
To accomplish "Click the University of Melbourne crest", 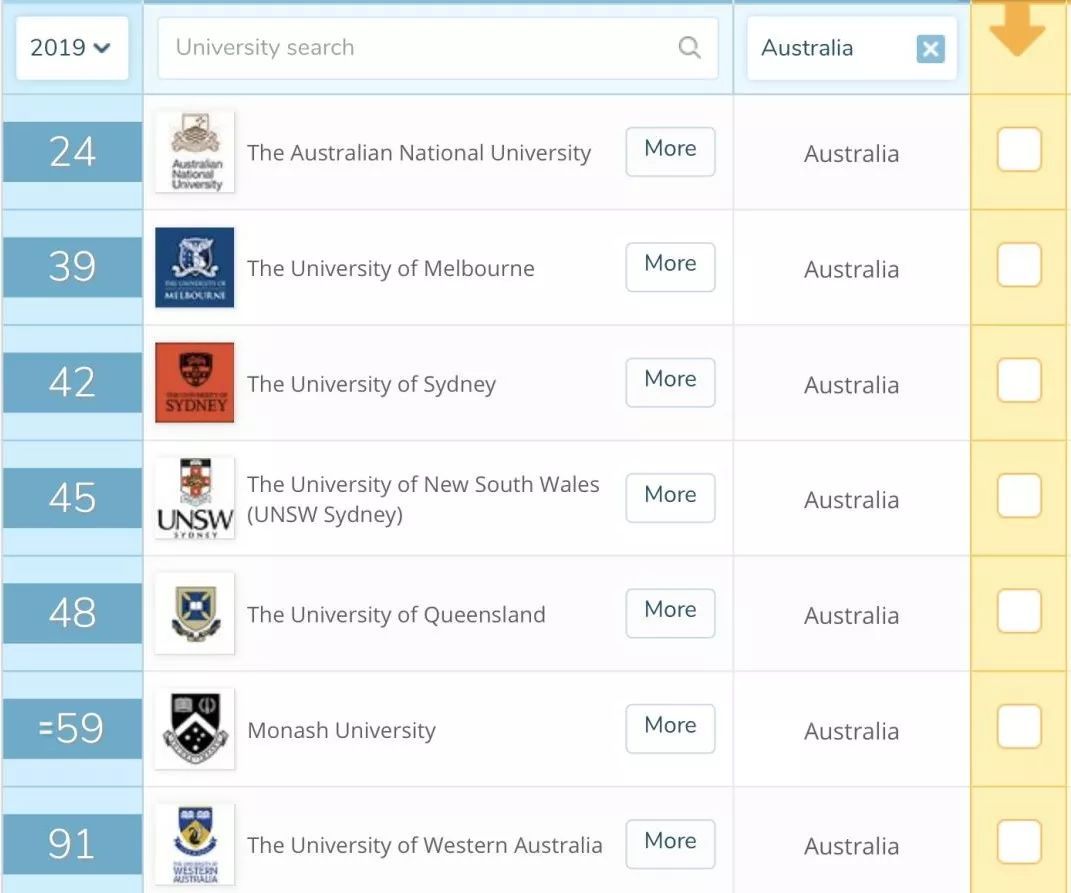I will pos(194,267).
